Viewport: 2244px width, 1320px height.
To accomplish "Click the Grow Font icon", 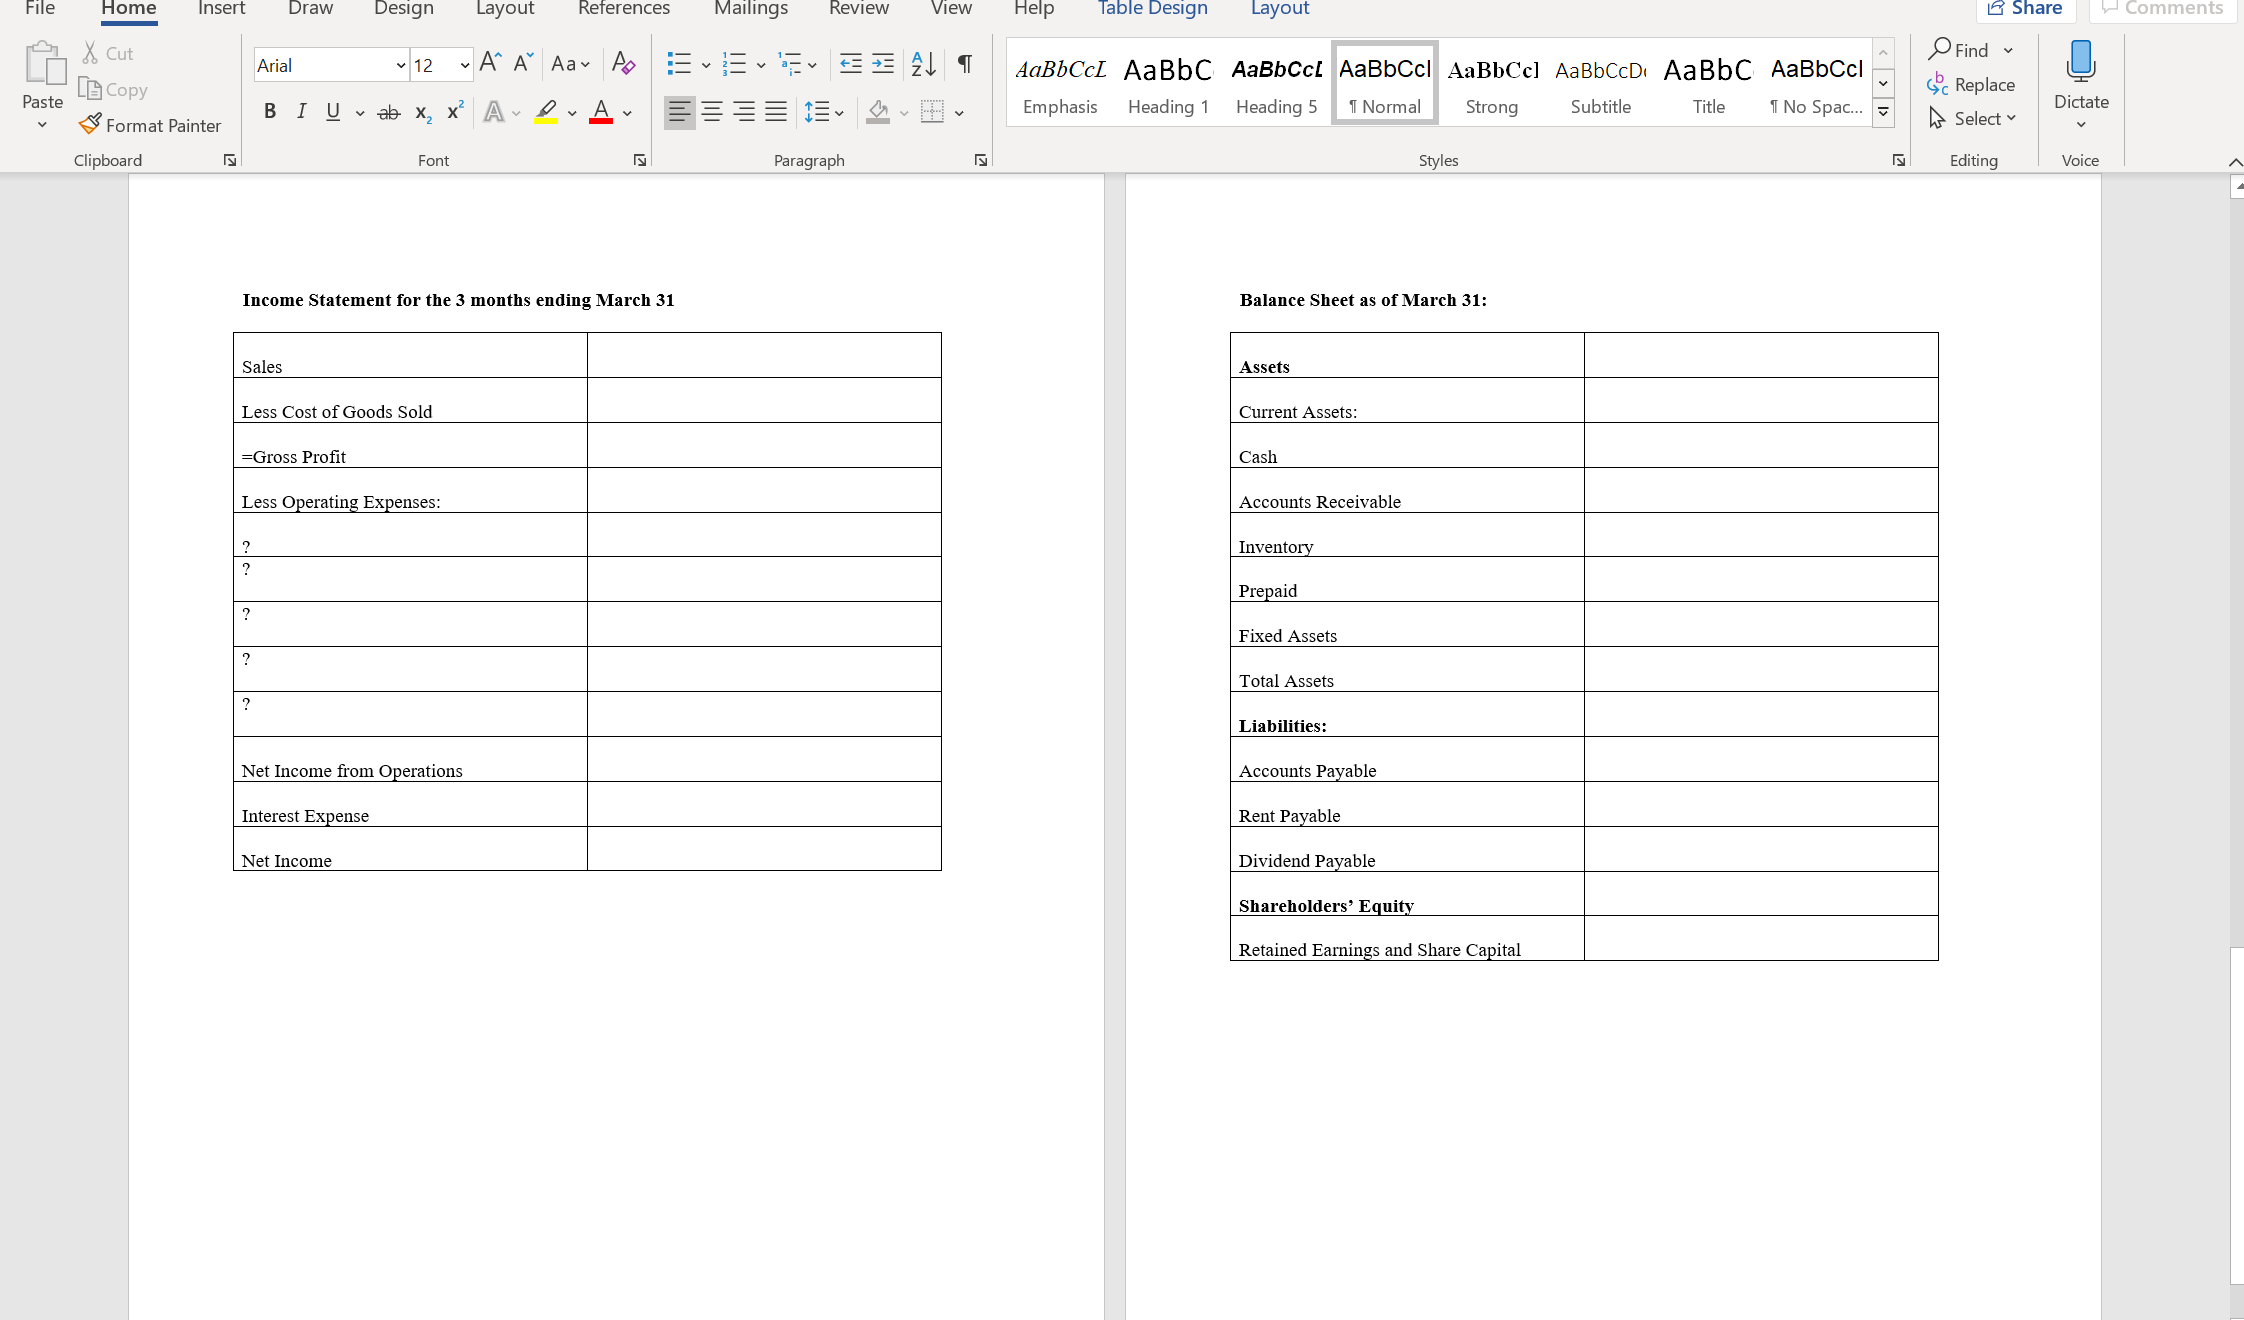I will pyautogui.click(x=490, y=64).
